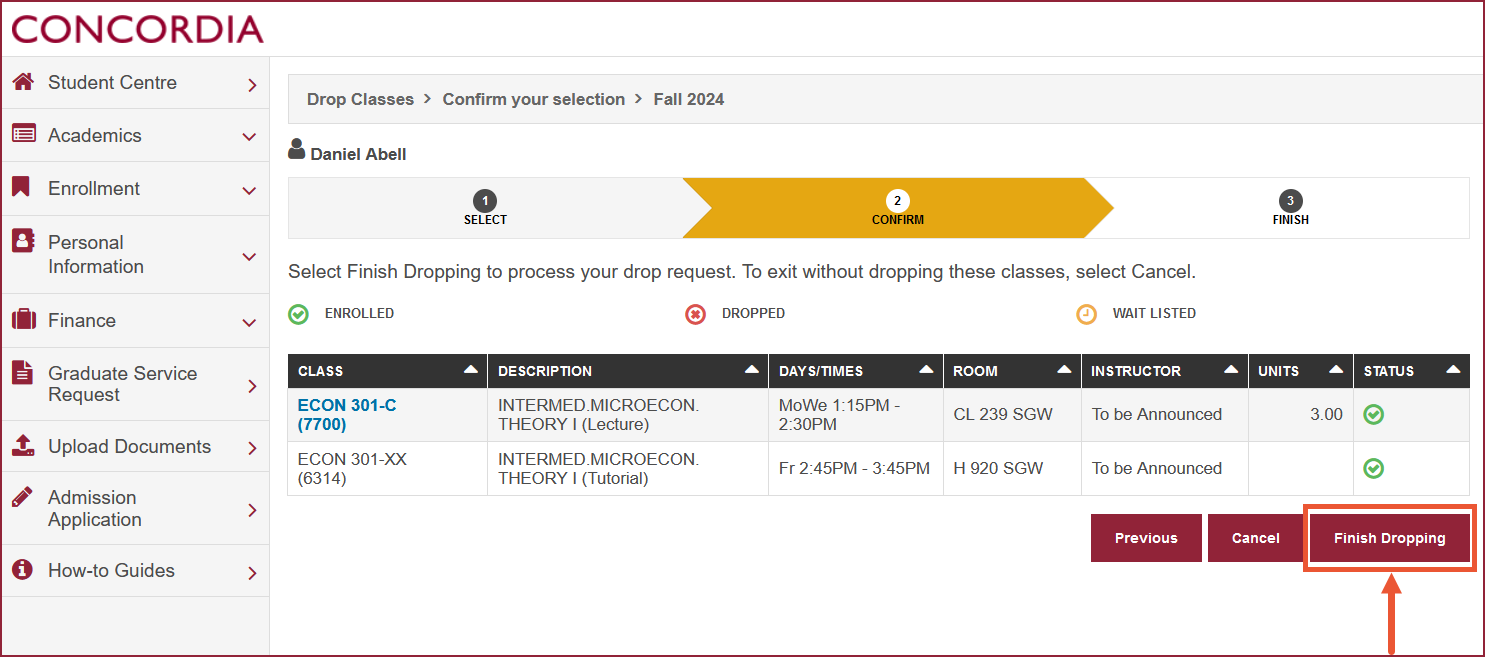
Task: Click the Graduate Service Request document icon
Action: click(x=21, y=372)
